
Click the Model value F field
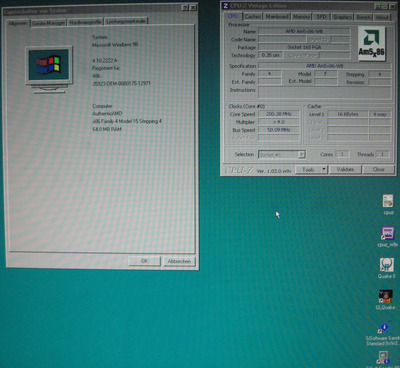coord(325,74)
